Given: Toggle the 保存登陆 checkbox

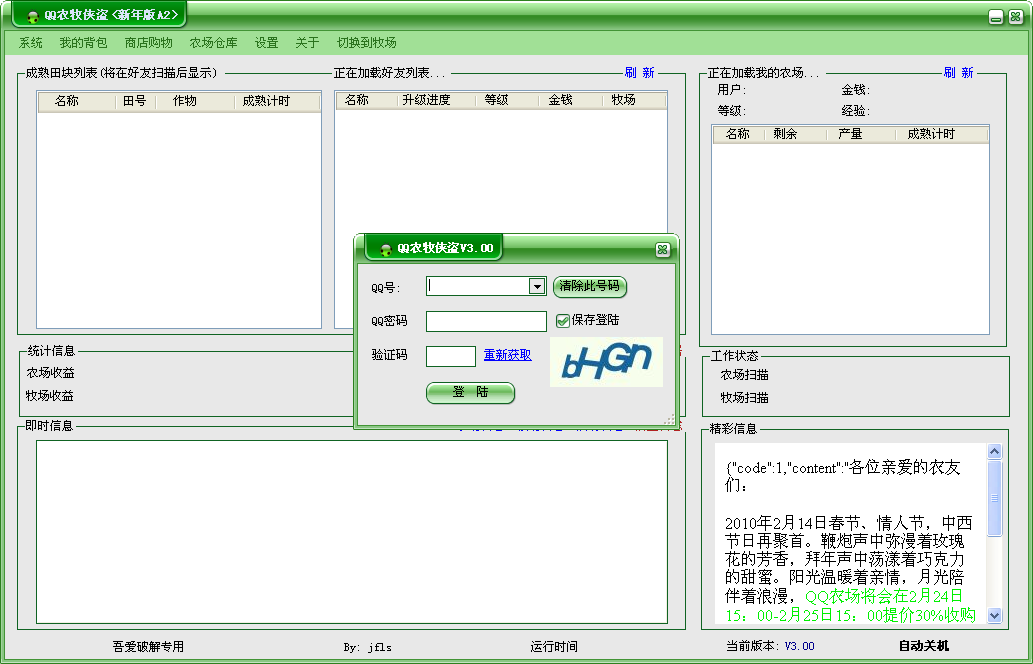Looking at the screenshot, I should pyautogui.click(x=563, y=321).
